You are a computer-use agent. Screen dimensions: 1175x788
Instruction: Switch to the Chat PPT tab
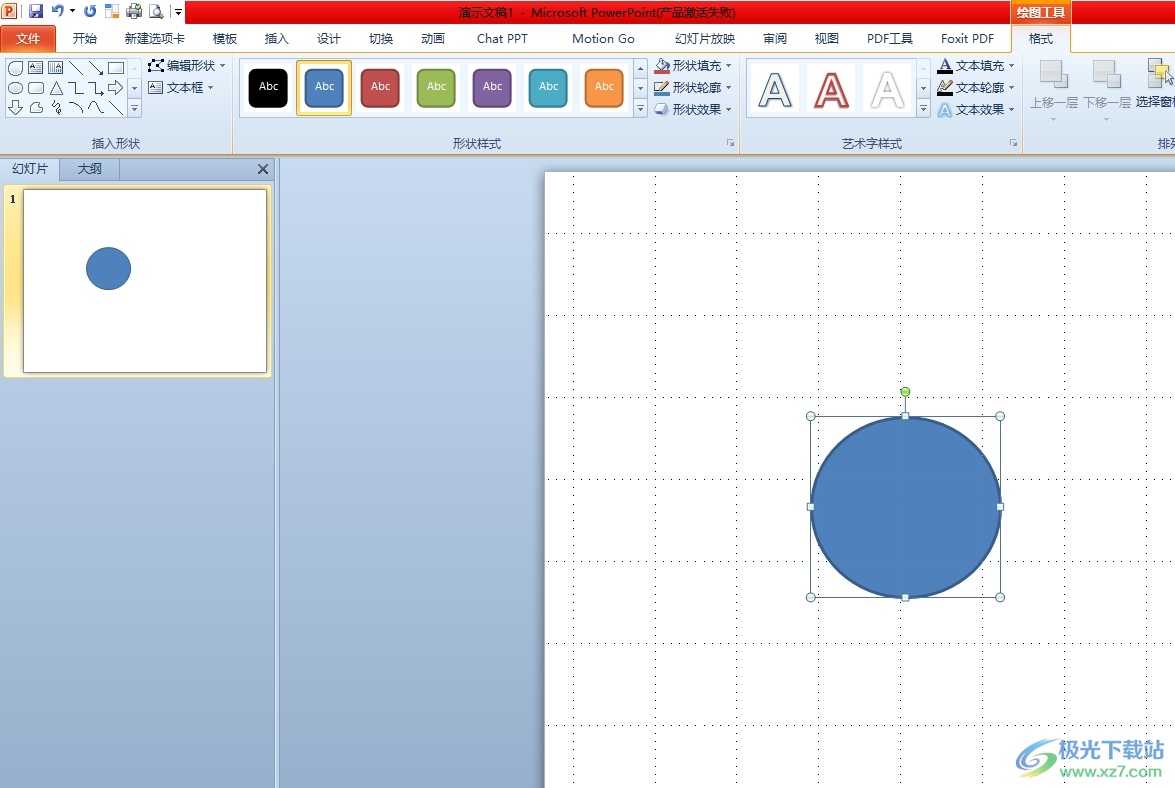click(502, 38)
